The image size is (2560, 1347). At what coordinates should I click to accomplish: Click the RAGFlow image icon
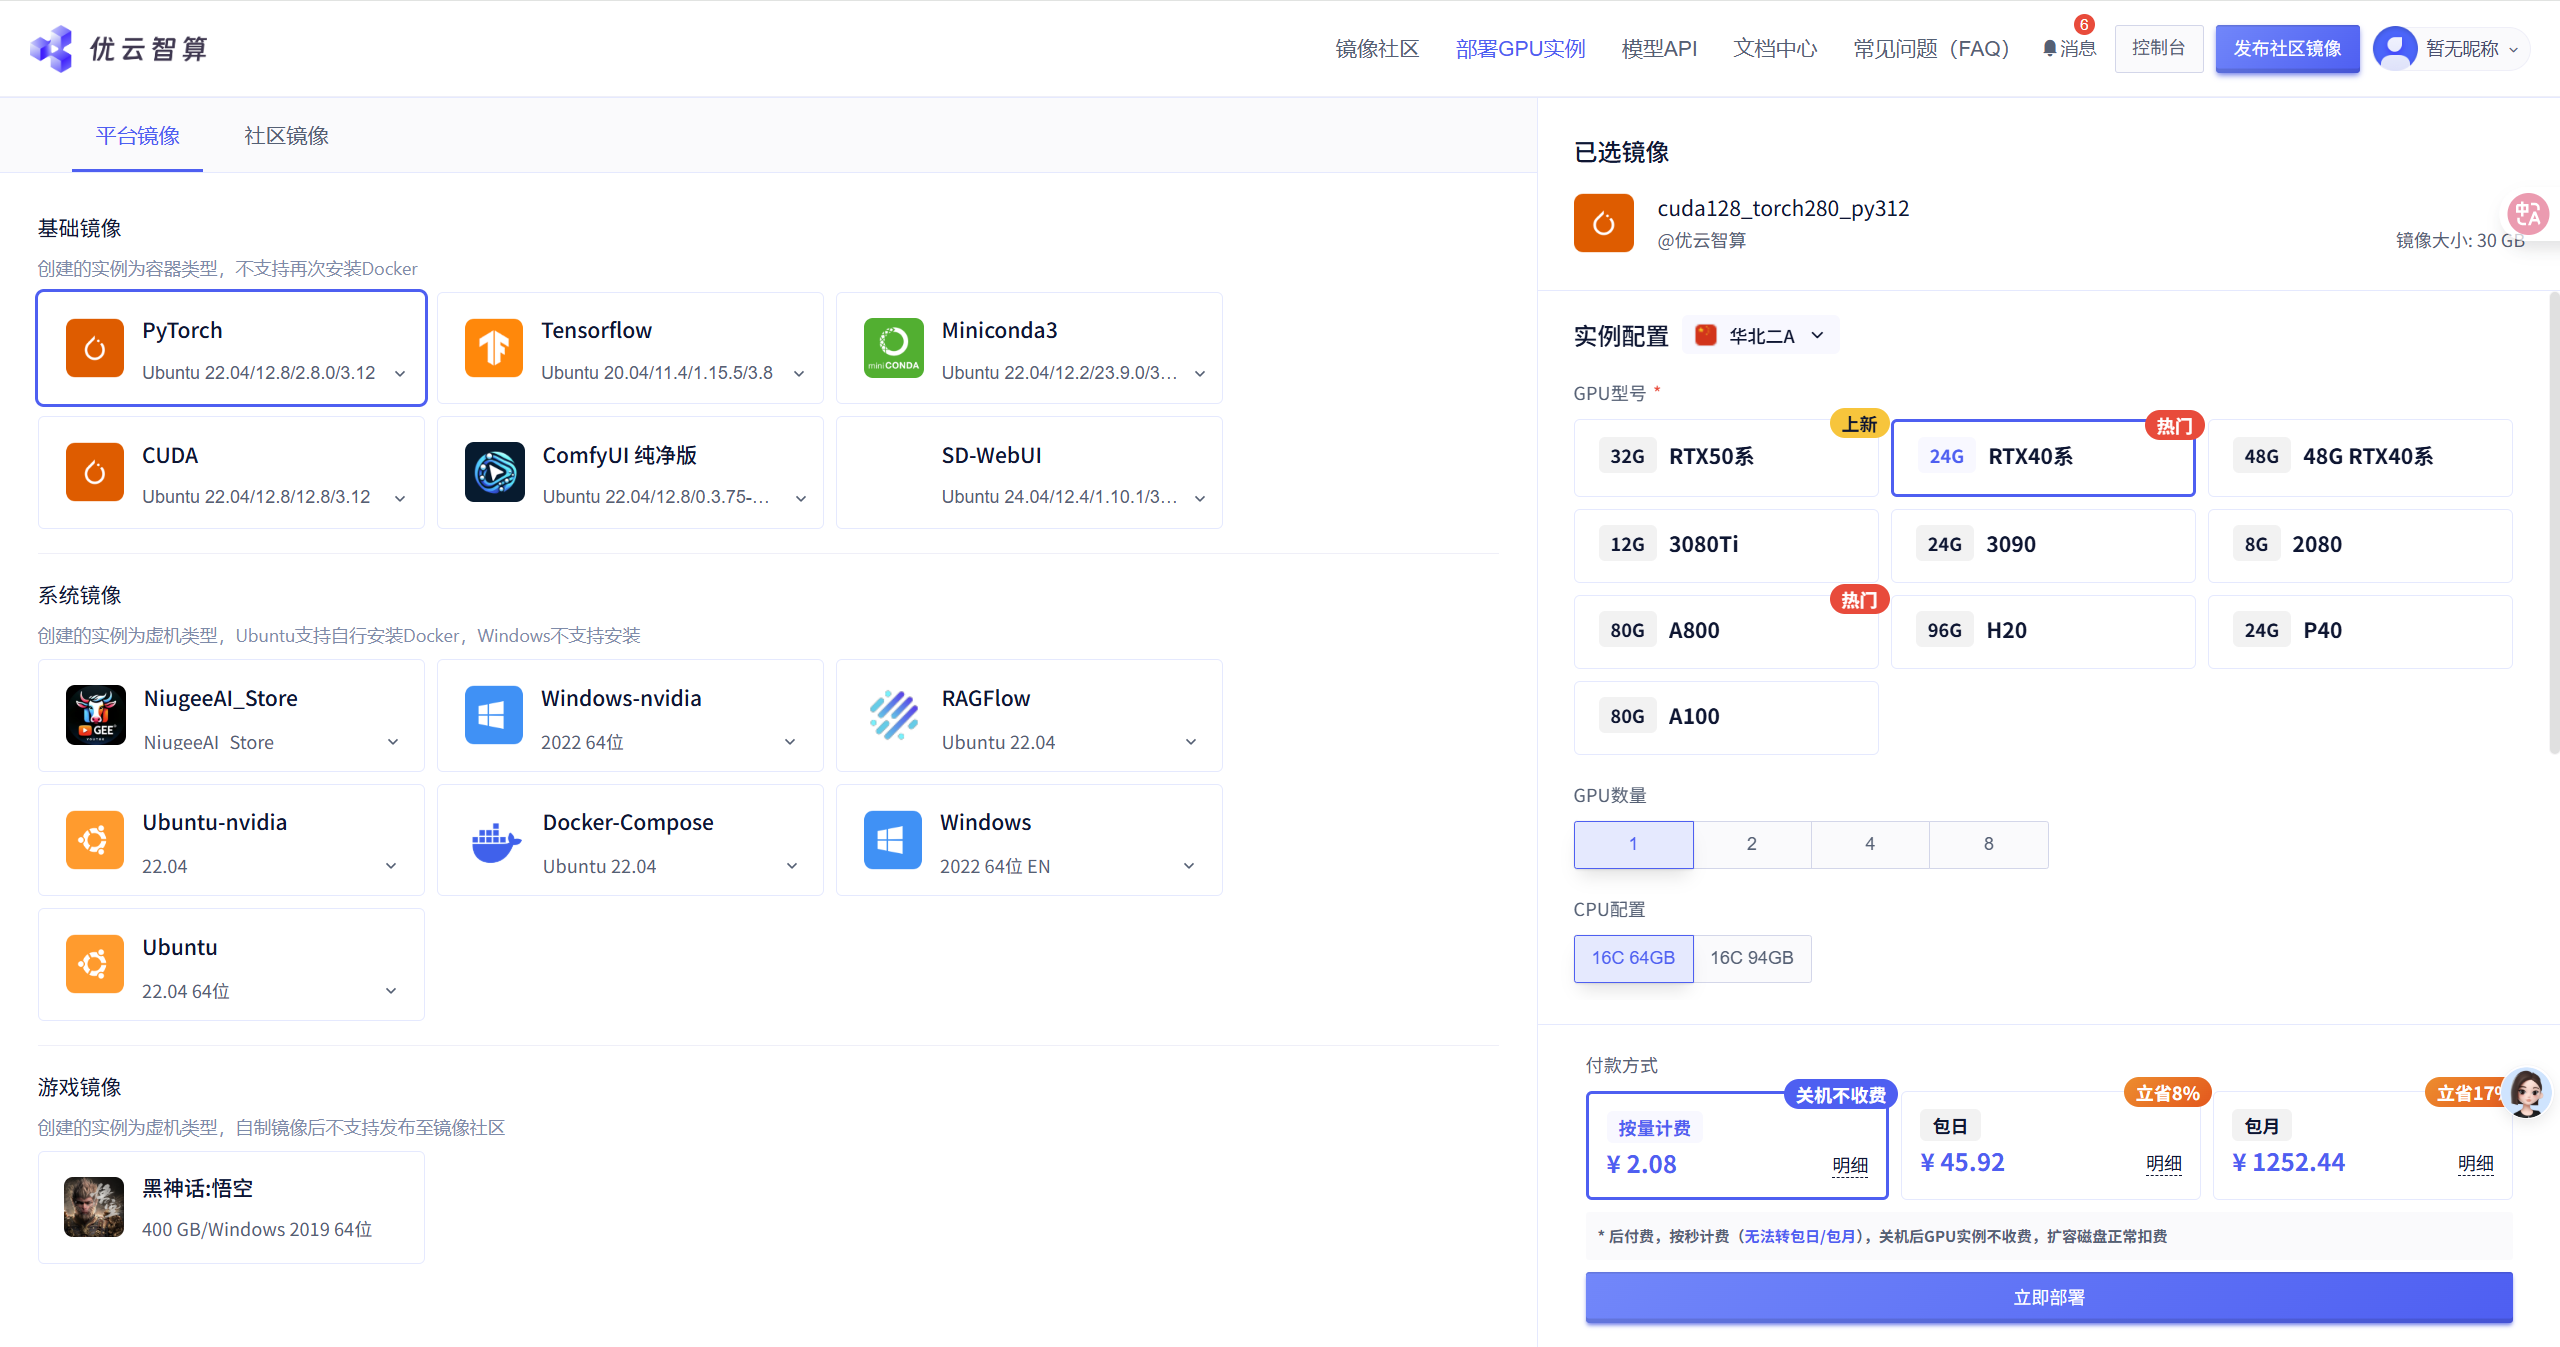click(893, 715)
